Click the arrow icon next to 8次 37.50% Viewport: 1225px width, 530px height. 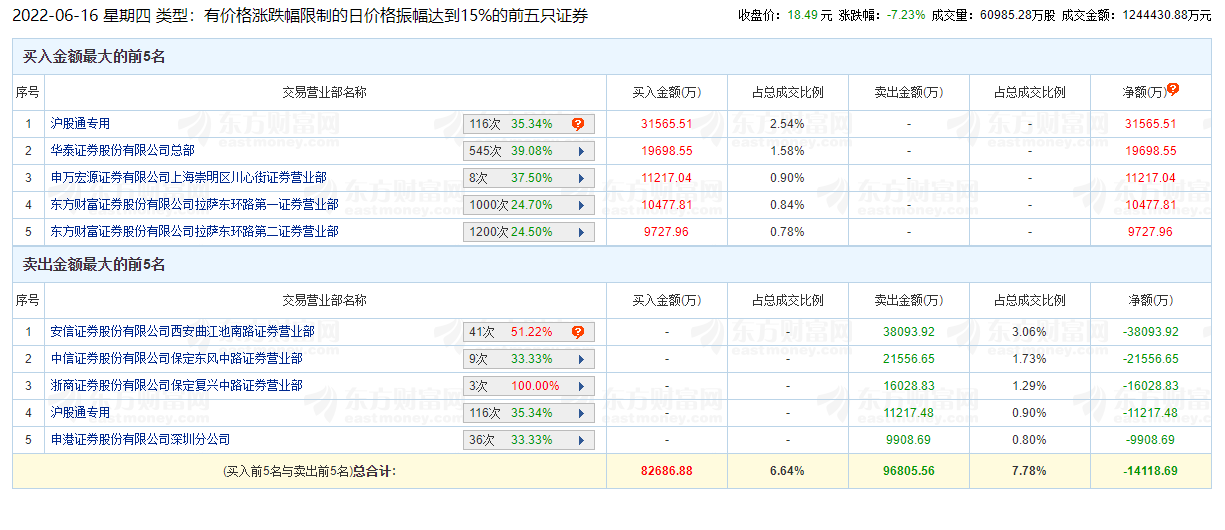(x=581, y=178)
